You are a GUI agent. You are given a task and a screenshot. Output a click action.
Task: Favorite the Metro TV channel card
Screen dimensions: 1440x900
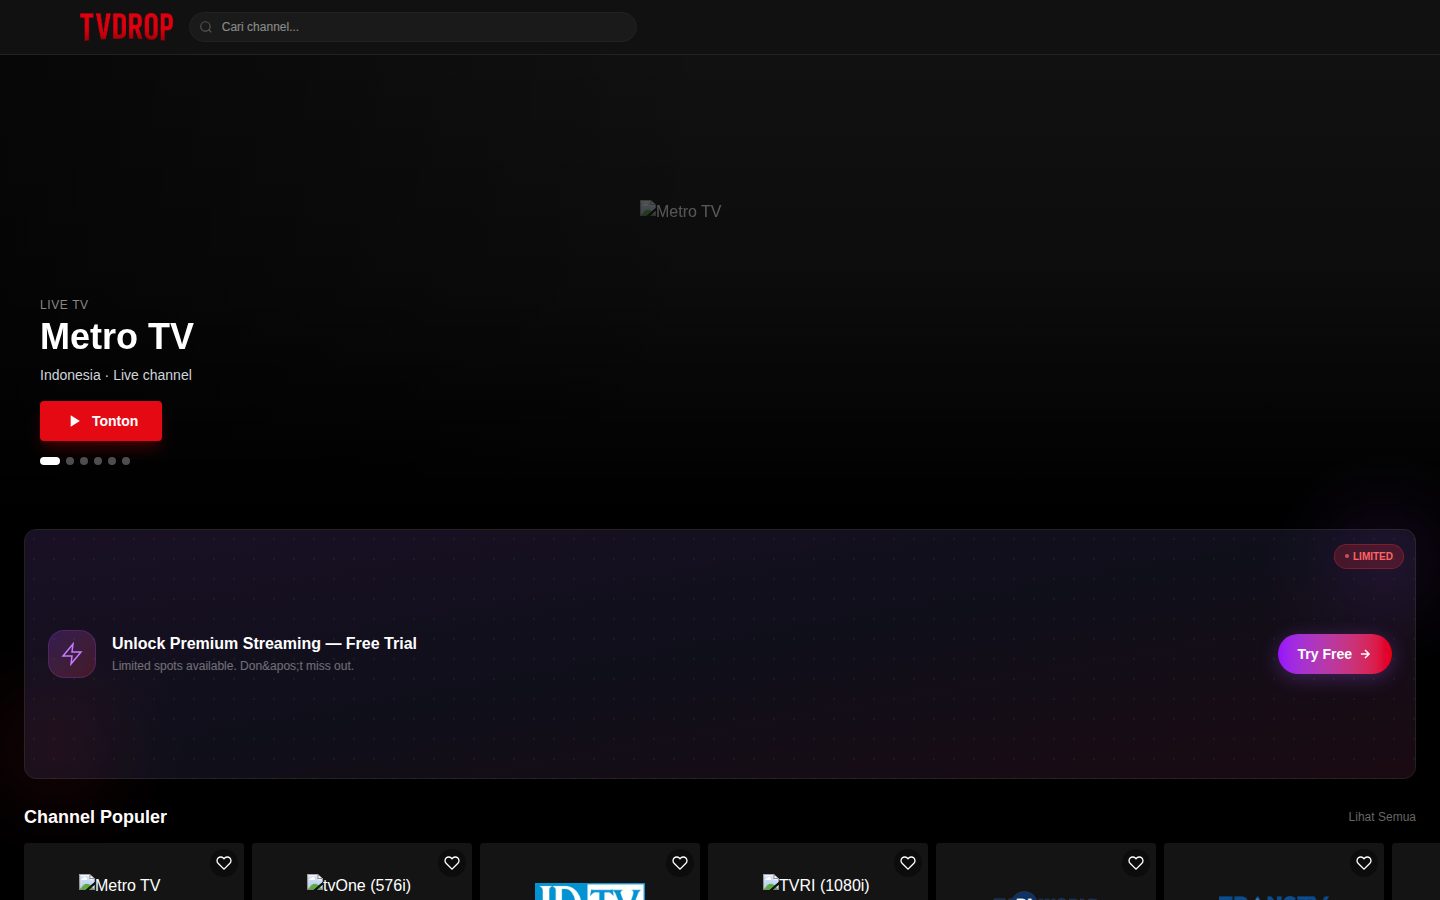click(x=224, y=863)
